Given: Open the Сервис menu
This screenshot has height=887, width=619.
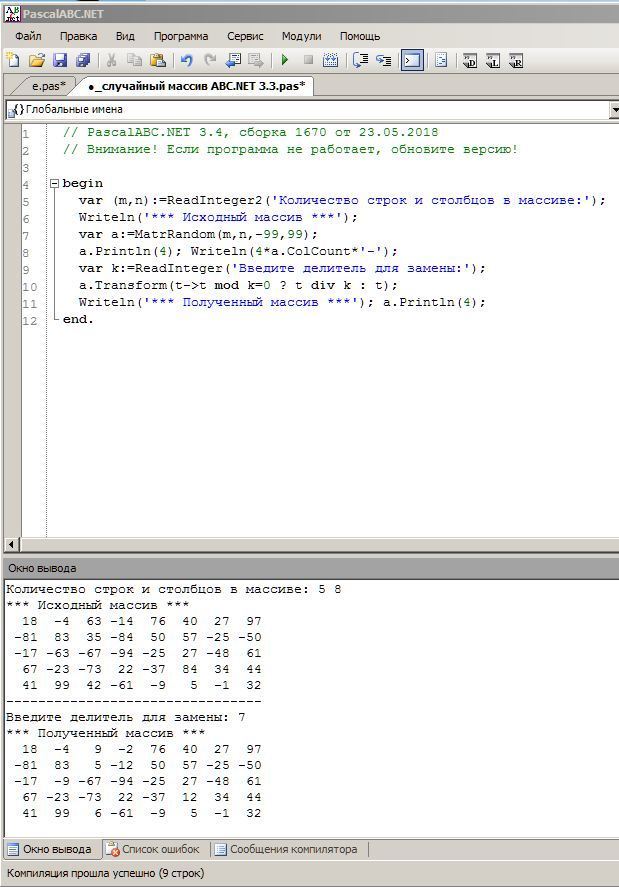Looking at the screenshot, I should pos(245,36).
